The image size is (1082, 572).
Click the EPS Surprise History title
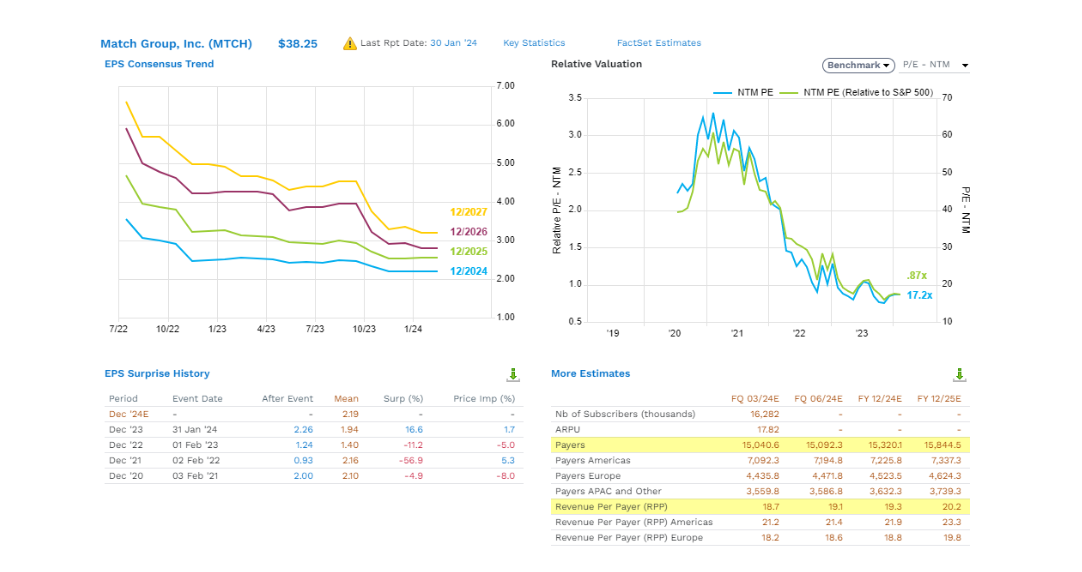(157, 374)
